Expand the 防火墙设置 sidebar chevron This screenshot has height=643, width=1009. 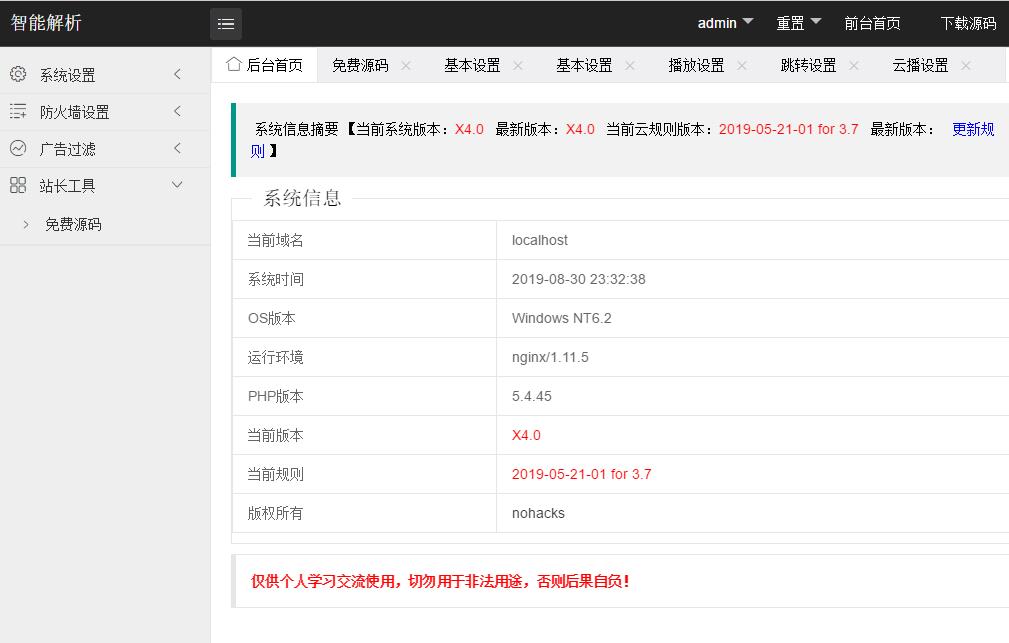click(178, 112)
